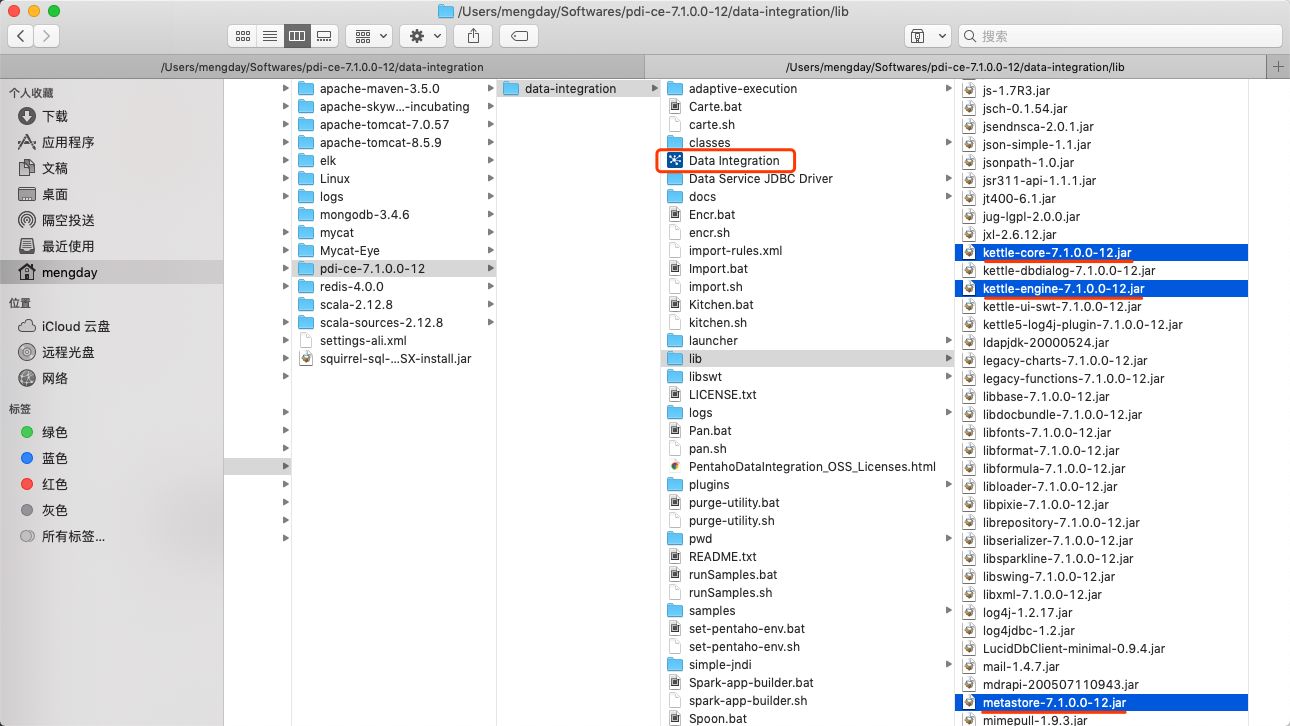Go forward with the right arrow button
1290x726 pixels.
coord(46,36)
